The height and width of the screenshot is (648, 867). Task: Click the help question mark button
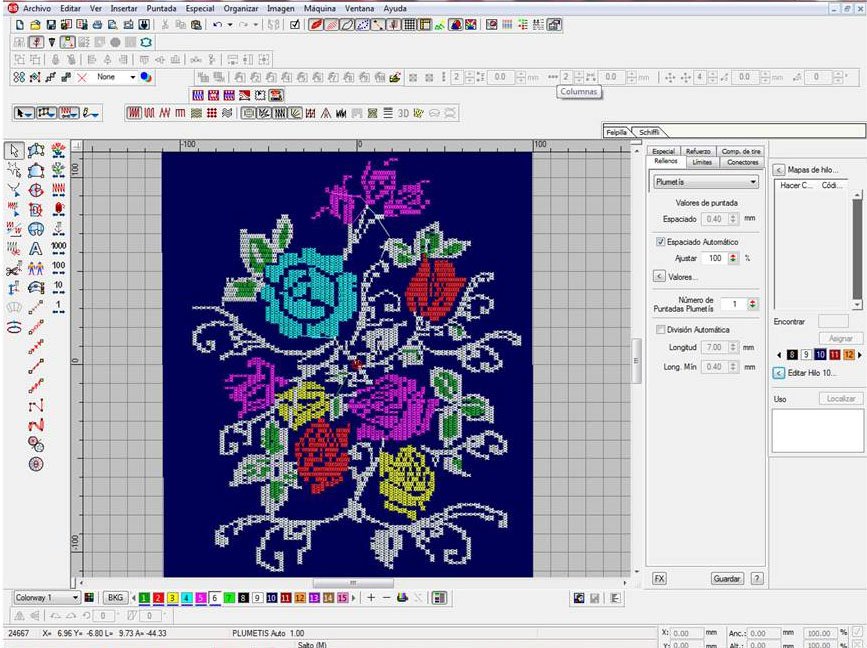(x=757, y=578)
